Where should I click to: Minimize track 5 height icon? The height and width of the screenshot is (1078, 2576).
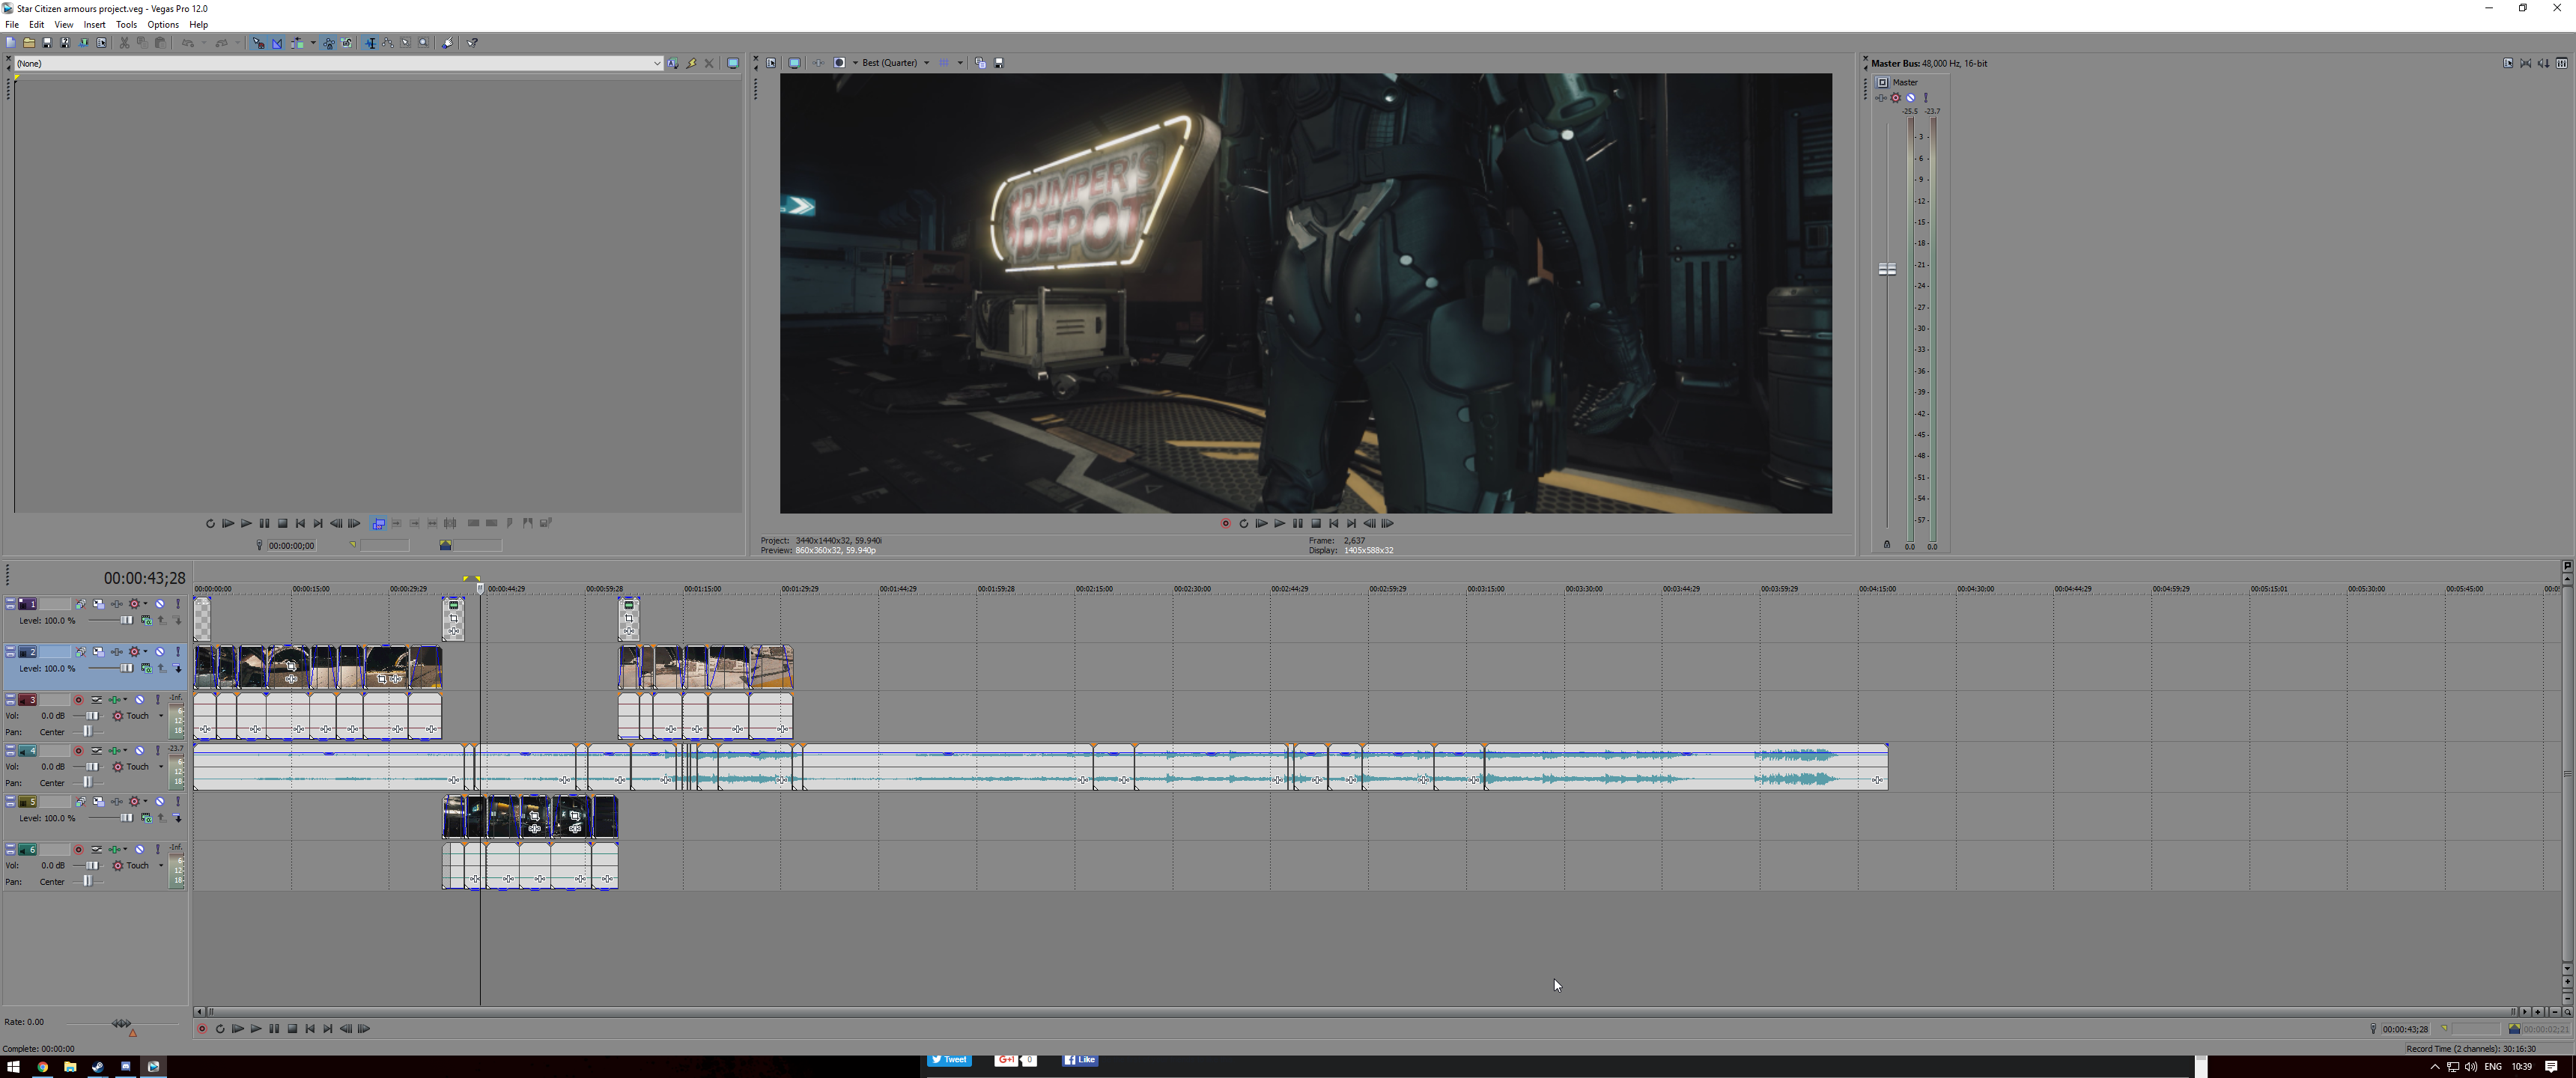tap(10, 798)
